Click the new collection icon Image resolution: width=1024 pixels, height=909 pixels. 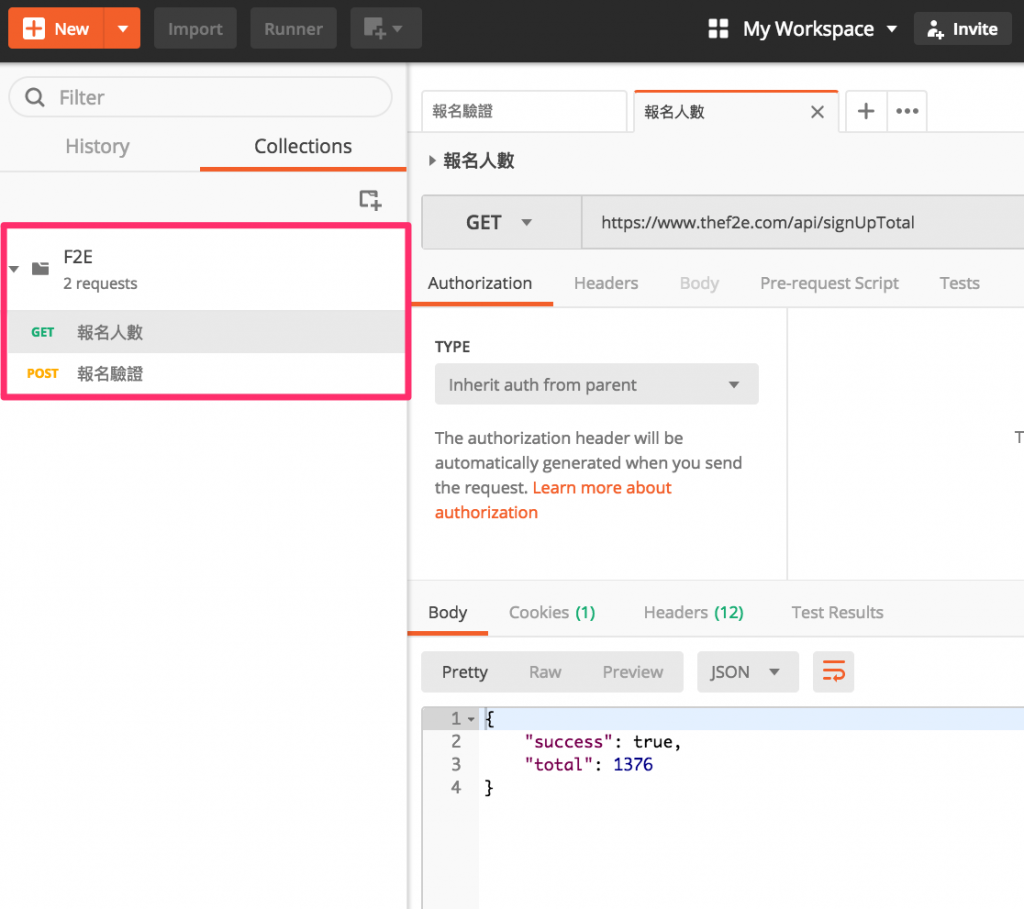pyautogui.click(x=370, y=200)
